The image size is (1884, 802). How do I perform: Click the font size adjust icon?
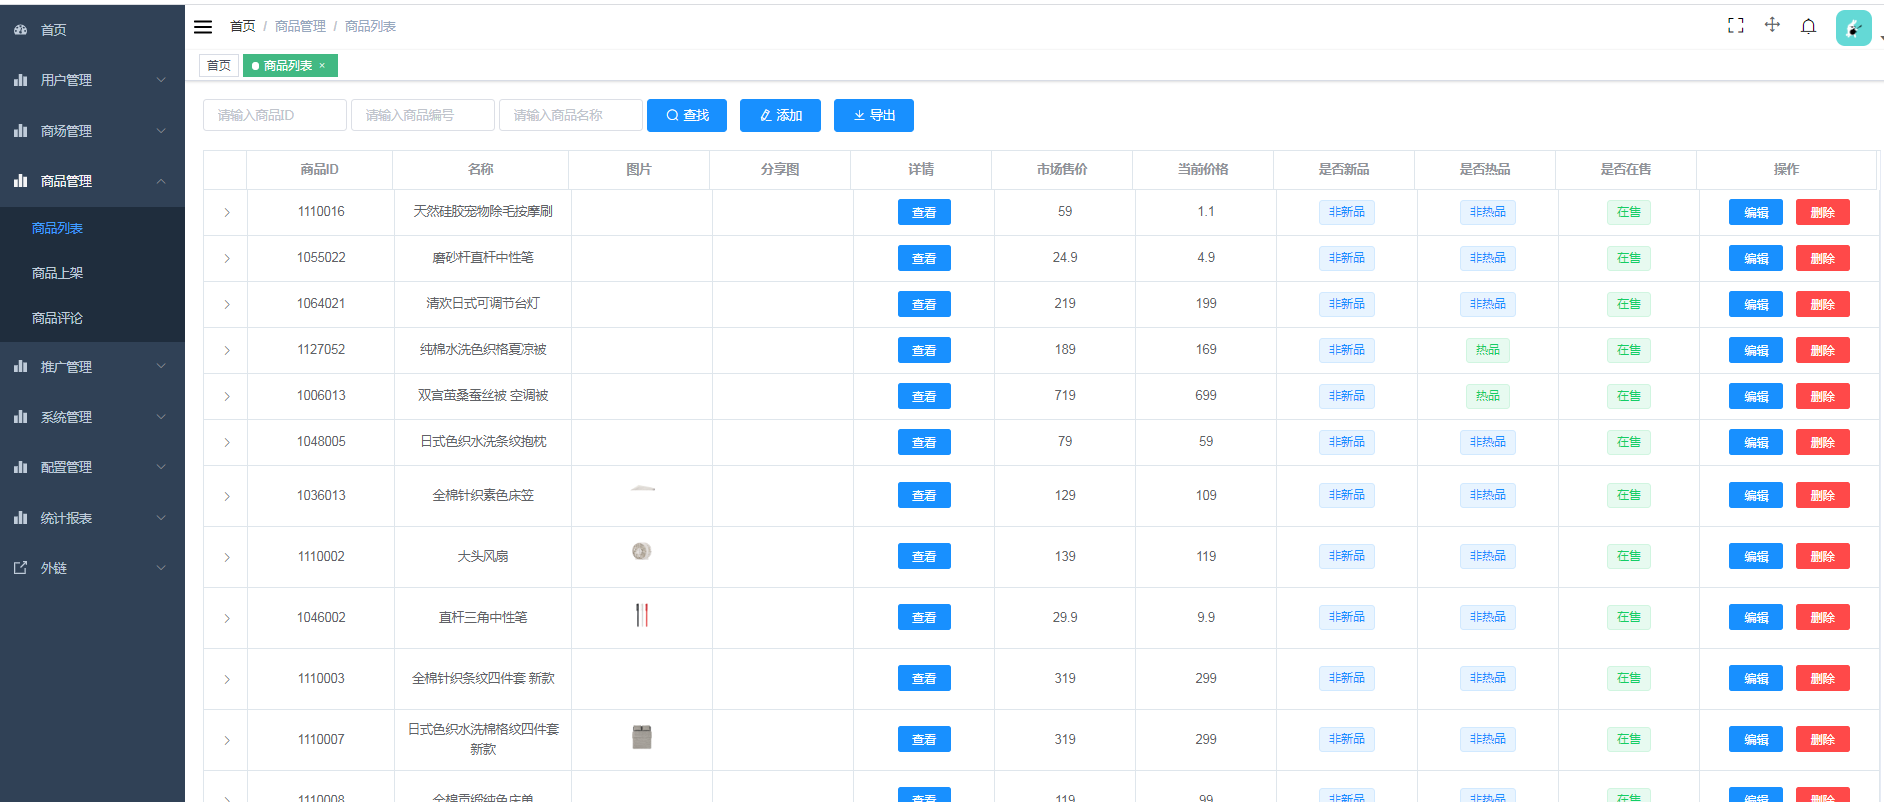pos(1772,25)
